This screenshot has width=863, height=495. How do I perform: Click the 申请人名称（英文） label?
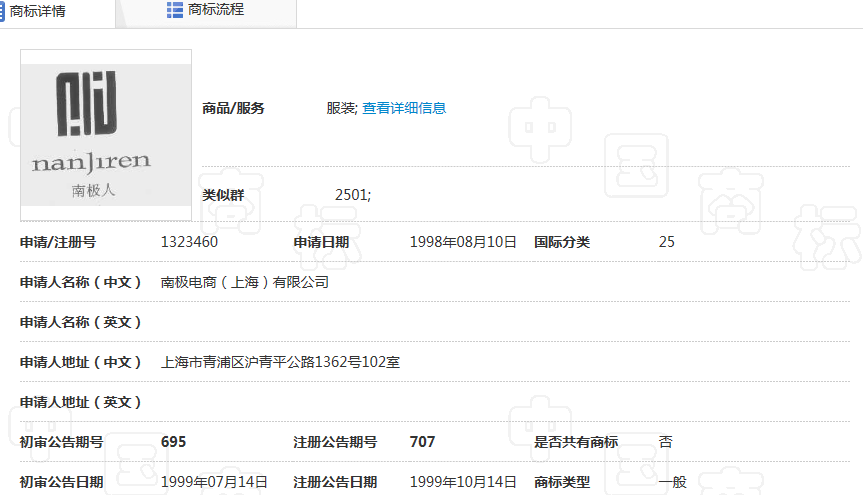click(x=80, y=322)
